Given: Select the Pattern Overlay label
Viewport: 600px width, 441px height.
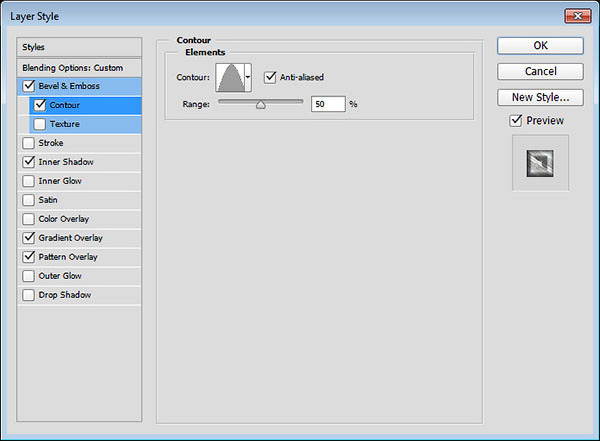Looking at the screenshot, I should tap(68, 257).
